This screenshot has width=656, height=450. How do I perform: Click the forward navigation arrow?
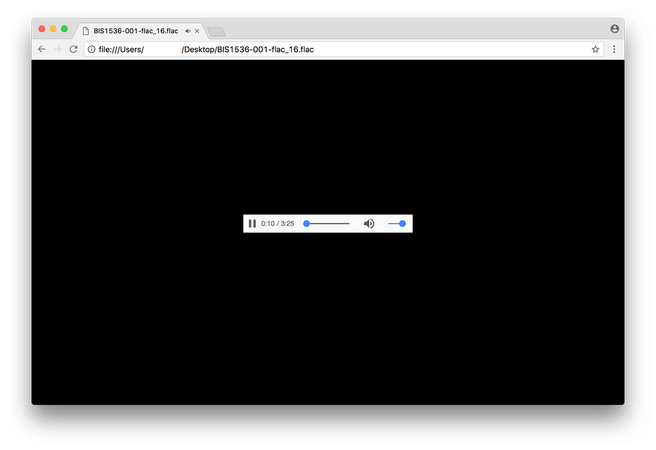click(58, 49)
